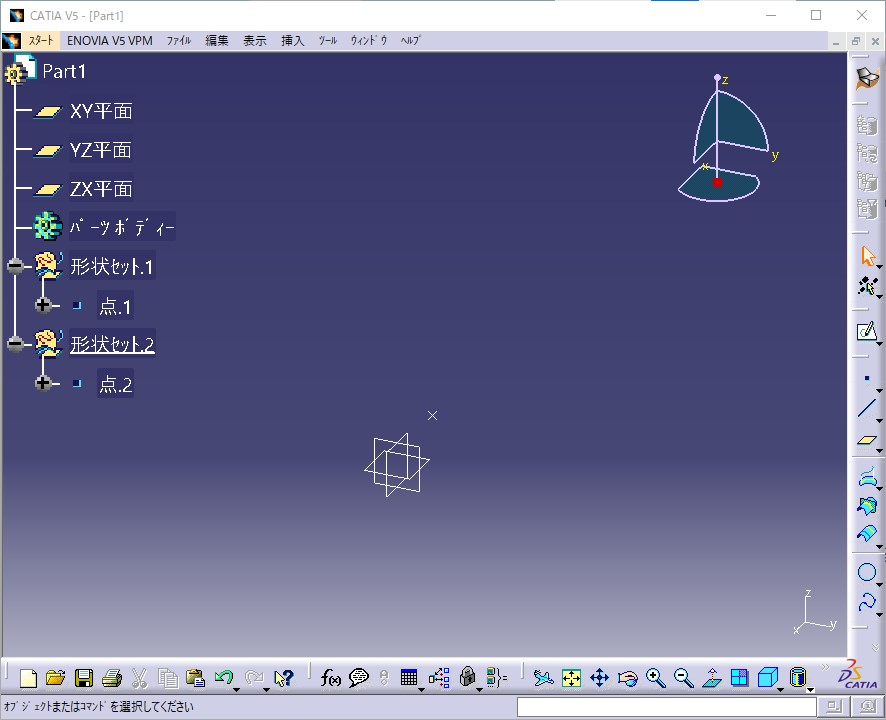Expand the 点.2 tree node
Screen dimensions: 886x720
coord(43,383)
